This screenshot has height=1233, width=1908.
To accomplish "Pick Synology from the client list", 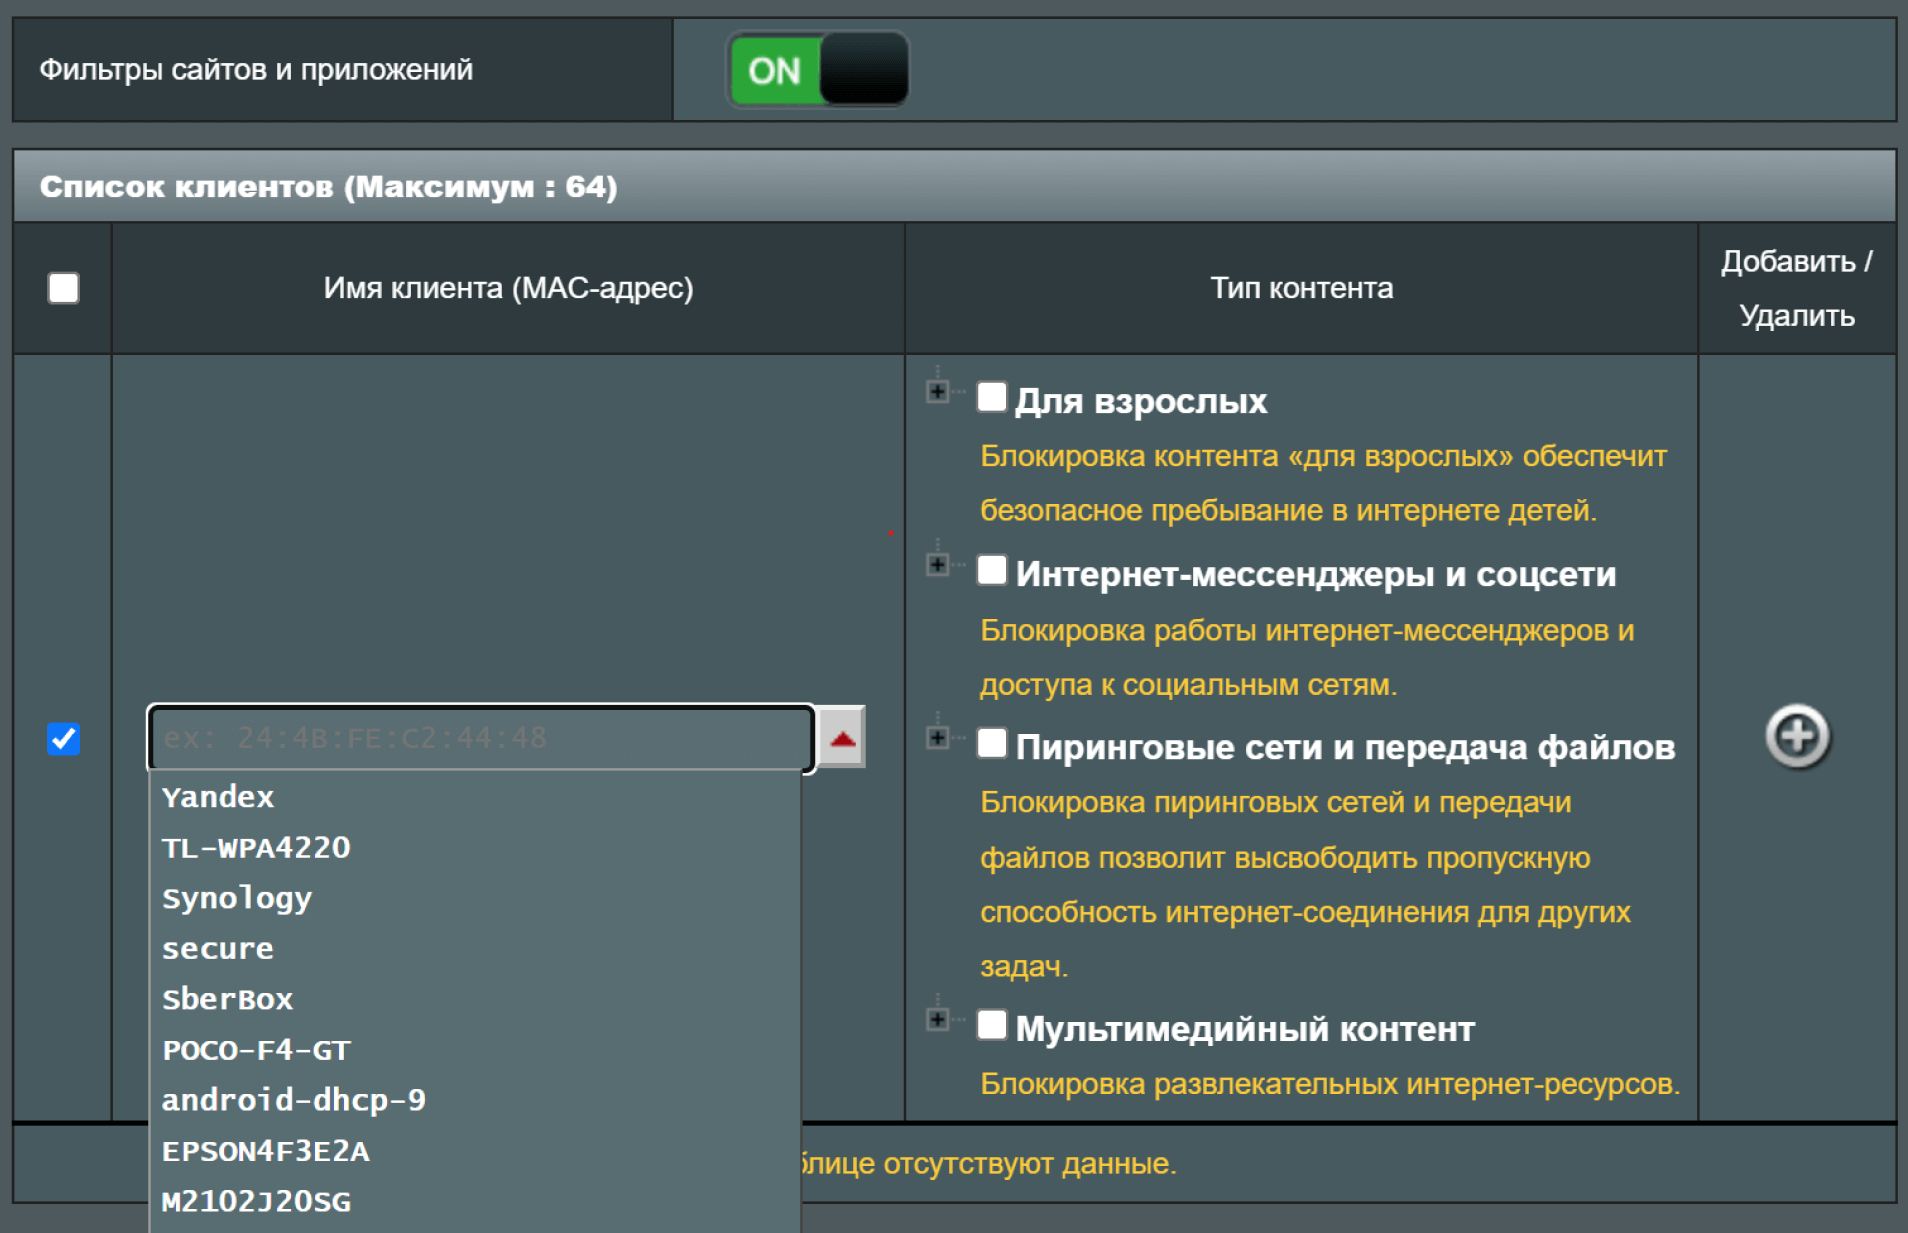I will coord(237,898).
